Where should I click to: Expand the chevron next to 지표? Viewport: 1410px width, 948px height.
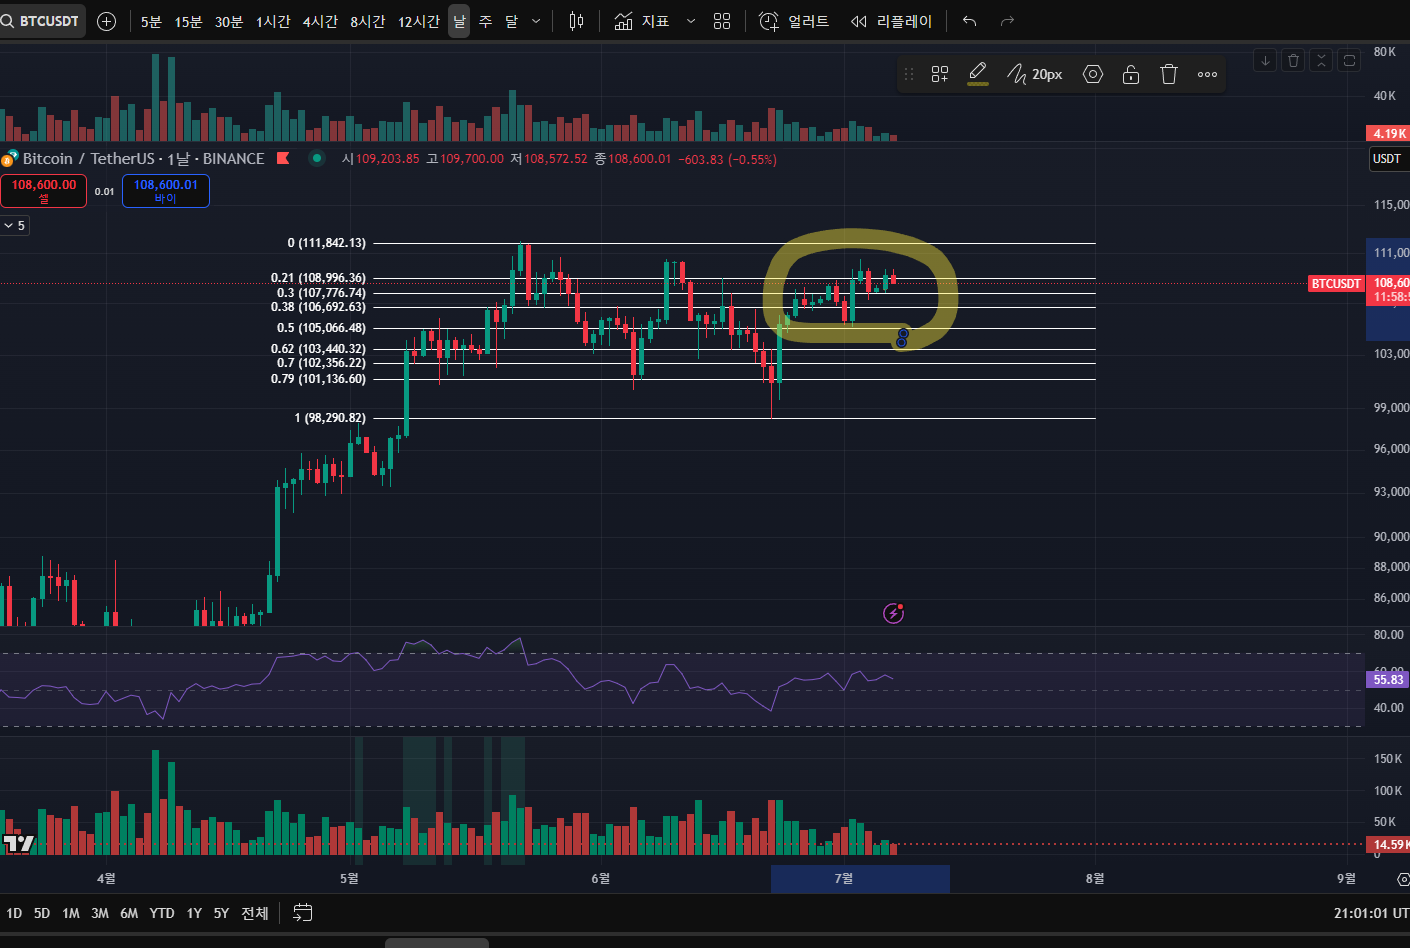[x=690, y=21]
